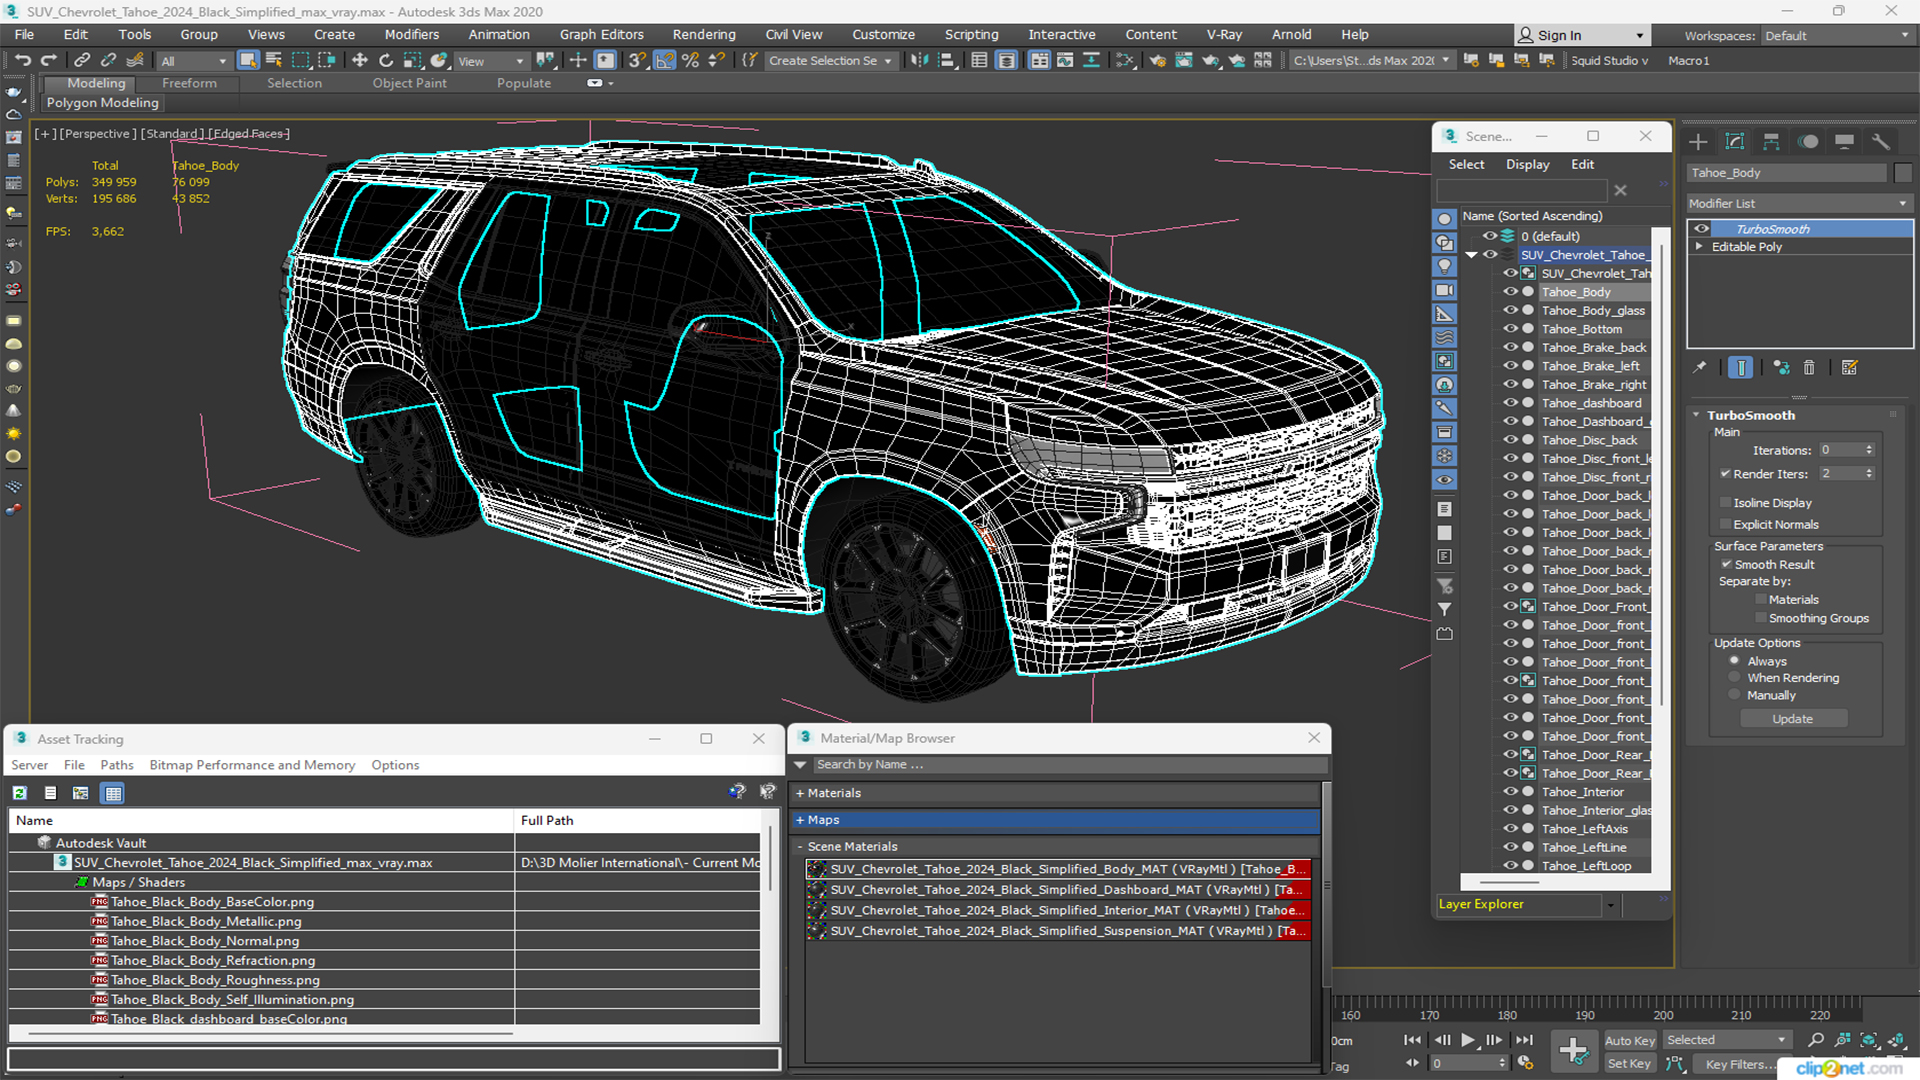Enable the Isoline Display checkbox
The image size is (1920, 1080).
pos(1725,503)
